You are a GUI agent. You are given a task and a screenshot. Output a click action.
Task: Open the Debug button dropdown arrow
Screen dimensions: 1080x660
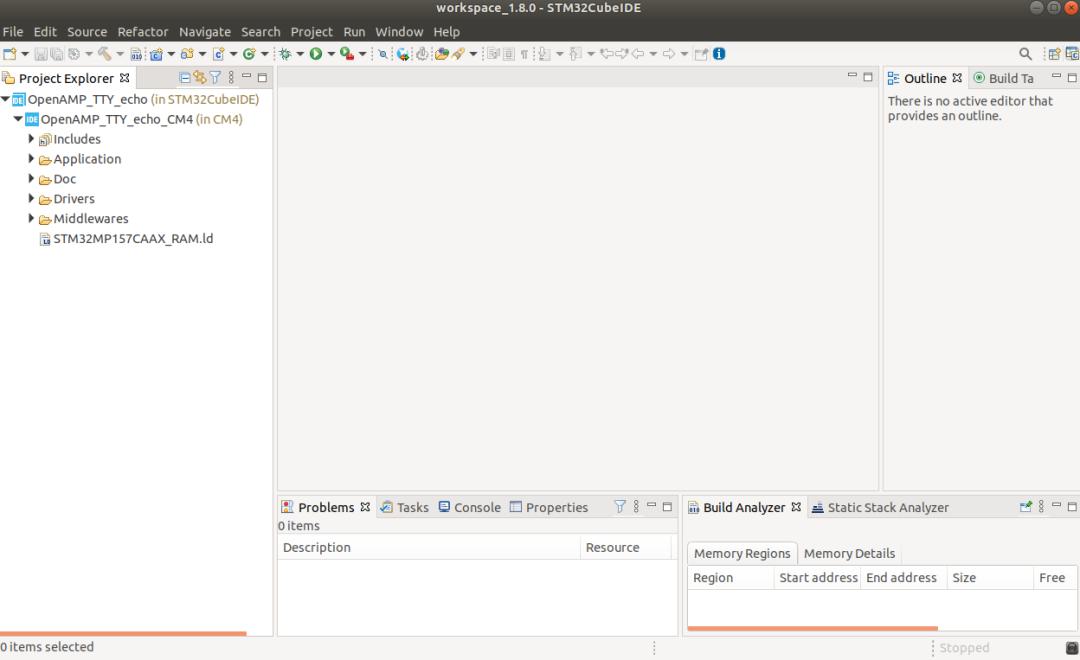coord(300,54)
